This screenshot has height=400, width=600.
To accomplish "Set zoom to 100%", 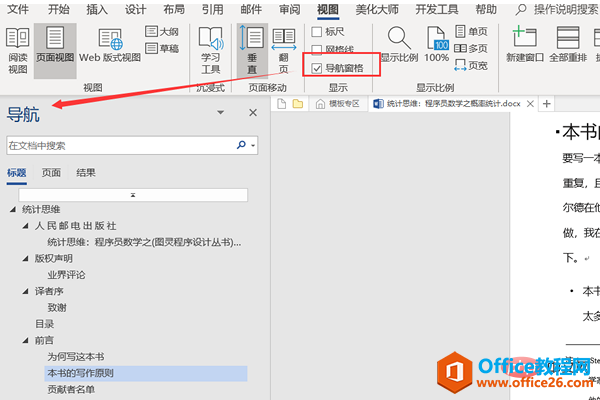I will pos(437,48).
